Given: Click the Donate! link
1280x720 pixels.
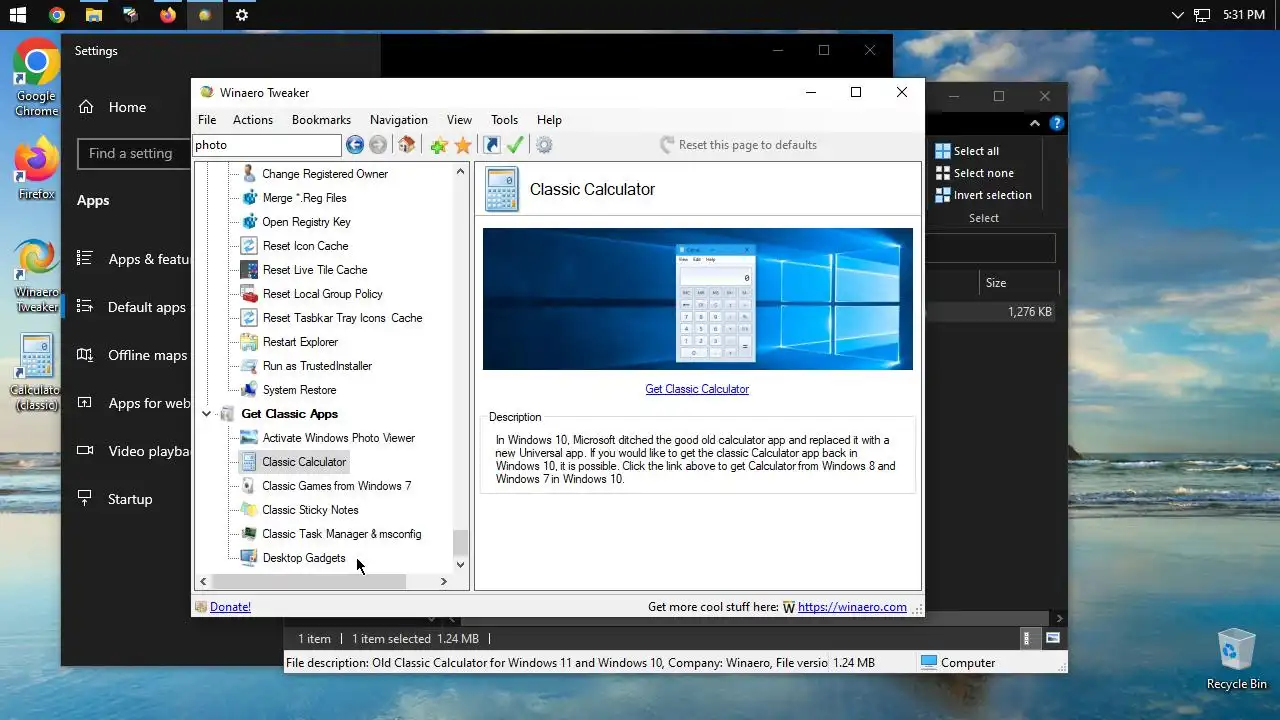Looking at the screenshot, I should (x=230, y=607).
